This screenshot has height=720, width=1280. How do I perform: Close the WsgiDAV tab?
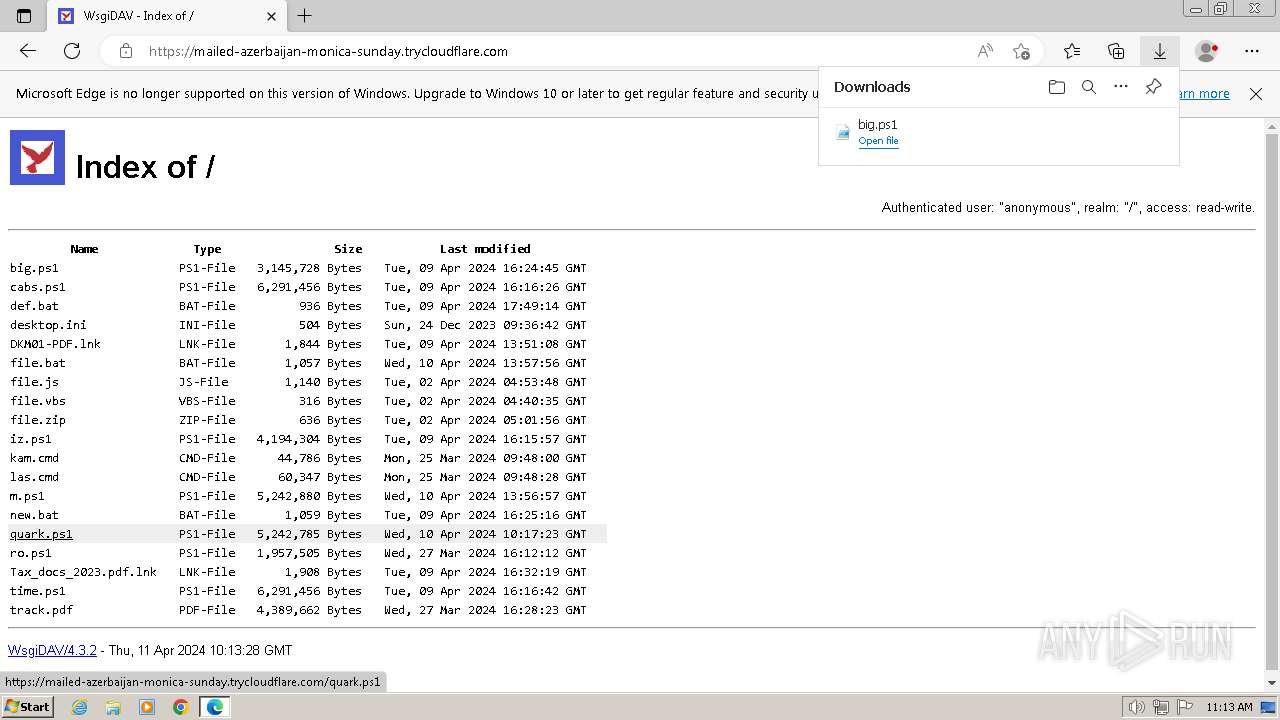pyautogui.click(x=272, y=16)
